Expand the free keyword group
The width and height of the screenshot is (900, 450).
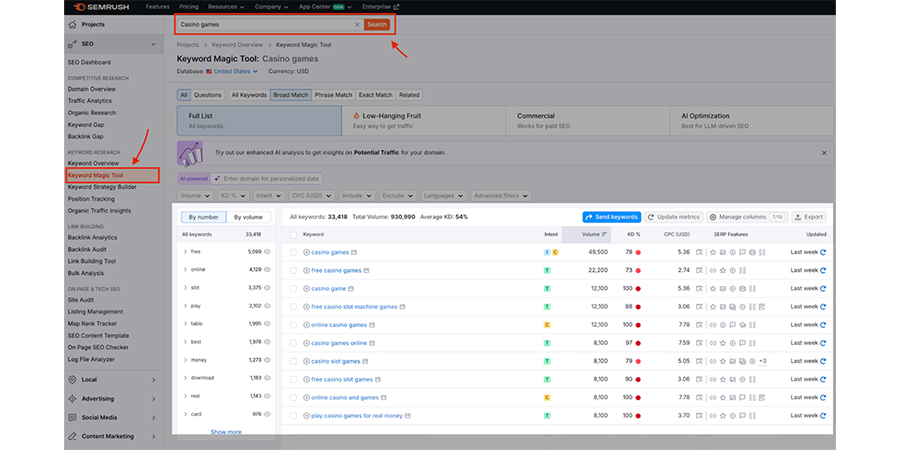185,251
